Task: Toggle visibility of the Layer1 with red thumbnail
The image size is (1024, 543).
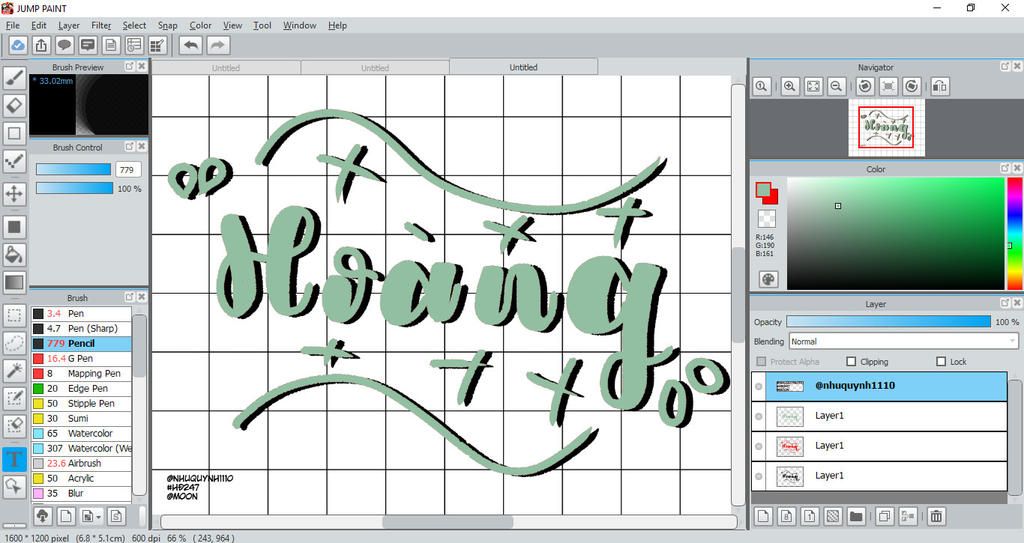Action: pos(758,446)
